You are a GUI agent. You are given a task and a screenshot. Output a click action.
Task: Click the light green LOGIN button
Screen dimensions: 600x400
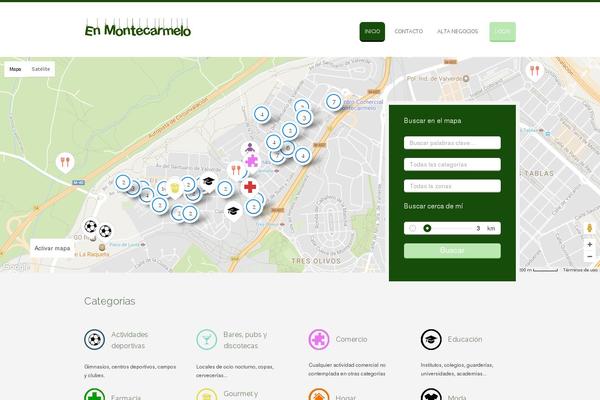click(x=502, y=32)
